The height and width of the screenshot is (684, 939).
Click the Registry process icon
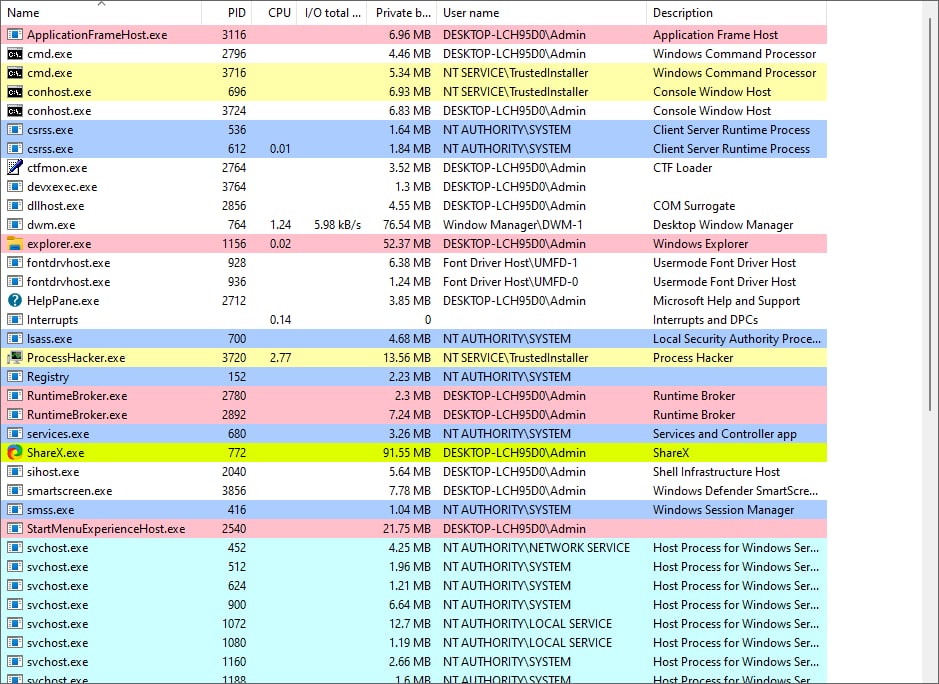tap(15, 377)
